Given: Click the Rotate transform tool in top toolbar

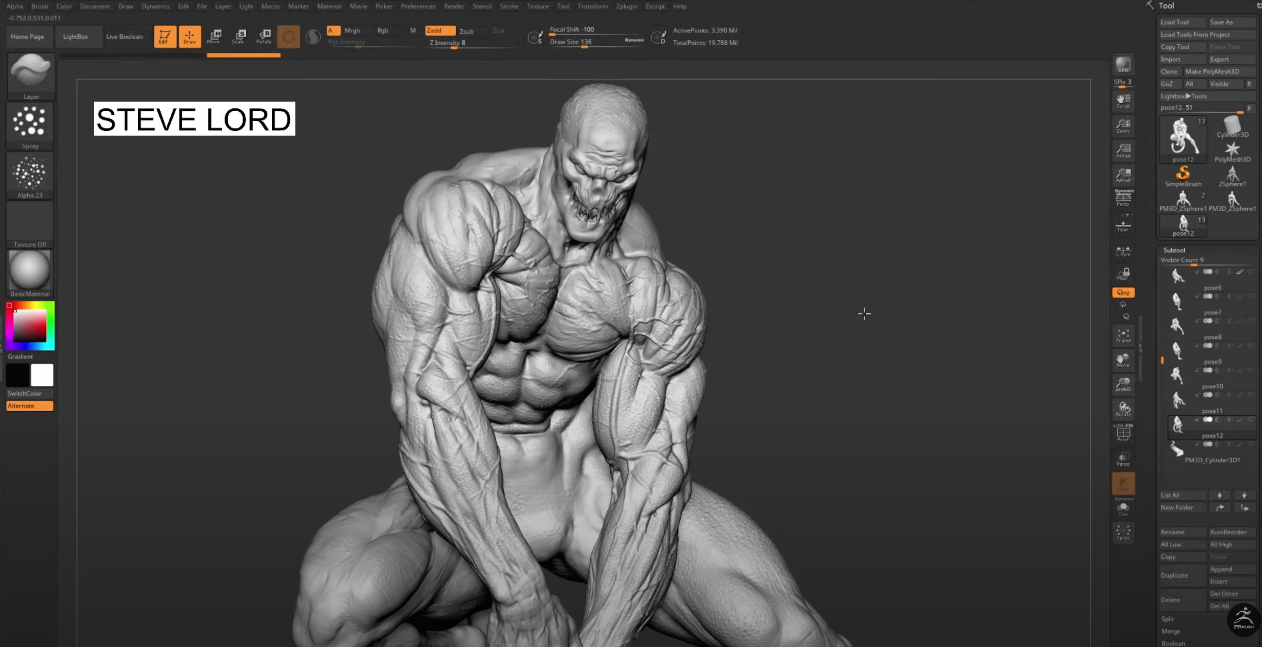Looking at the screenshot, I should 264,37.
